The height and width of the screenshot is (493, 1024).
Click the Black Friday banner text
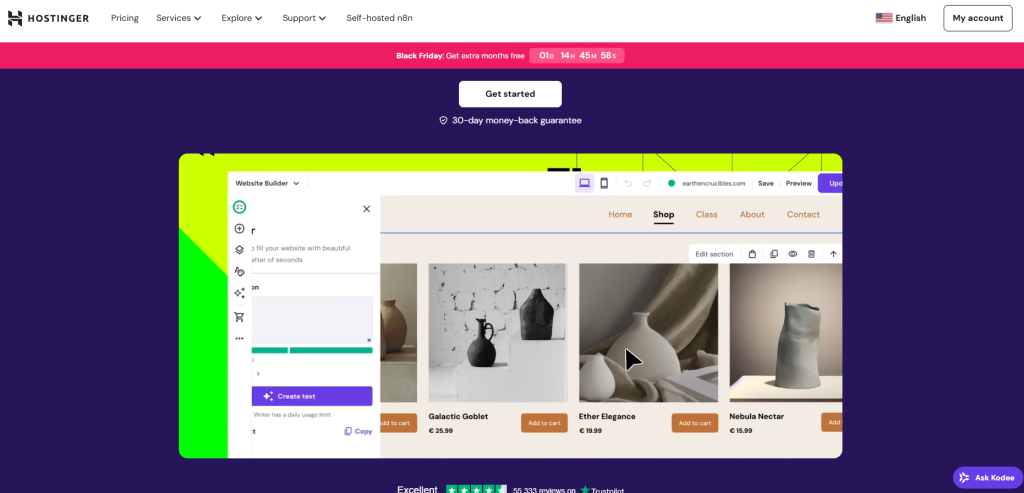tap(460, 56)
